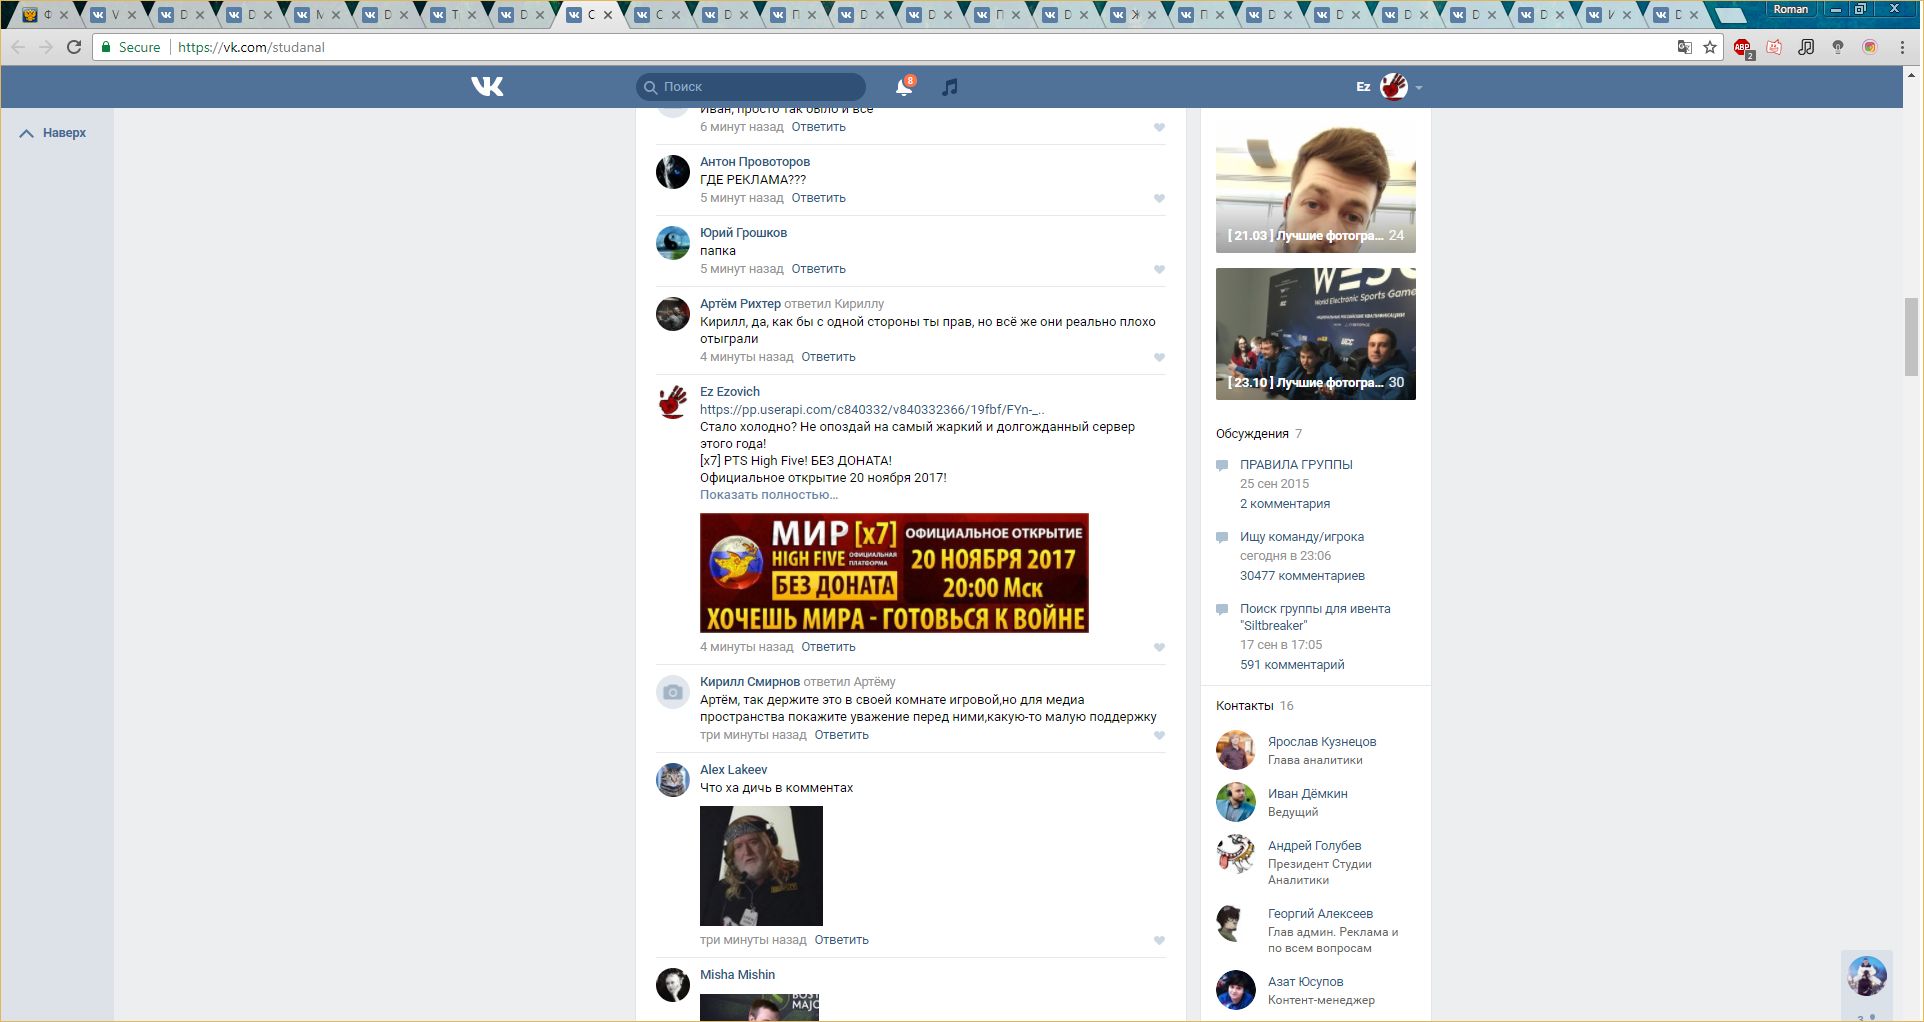Open the Adblock Plus extension icon

coord(1742,47)
